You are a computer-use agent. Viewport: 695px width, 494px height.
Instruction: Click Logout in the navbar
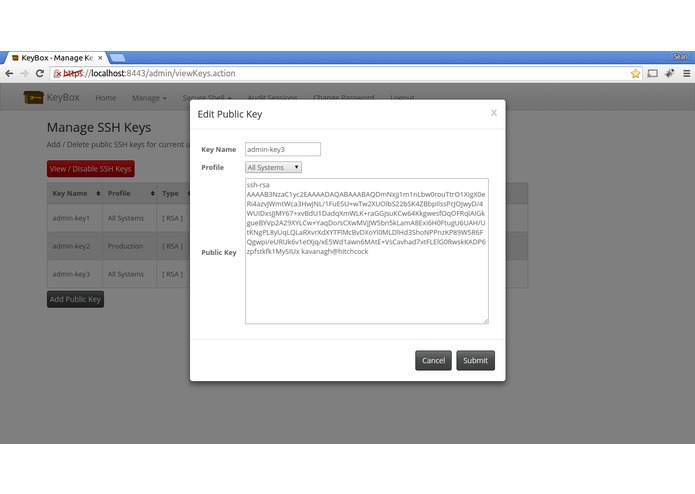(x=402, y=97)
